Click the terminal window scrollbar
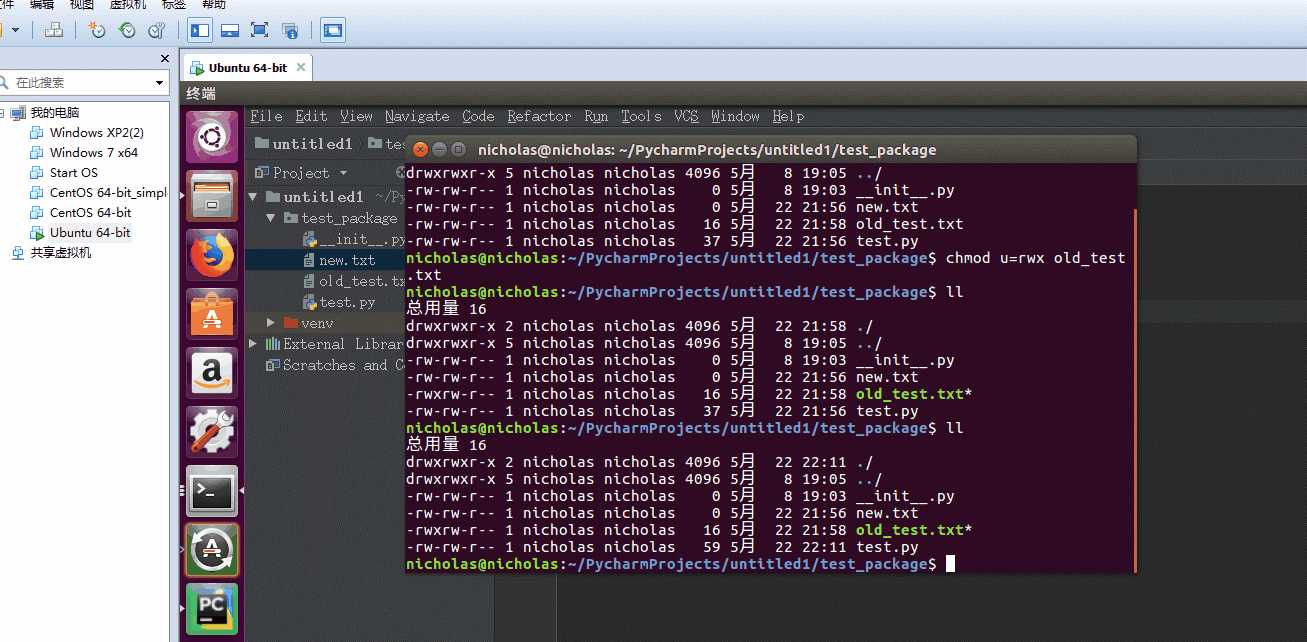The height and width of the screenshot is (642, 1307). click(x=1134, y=389)
